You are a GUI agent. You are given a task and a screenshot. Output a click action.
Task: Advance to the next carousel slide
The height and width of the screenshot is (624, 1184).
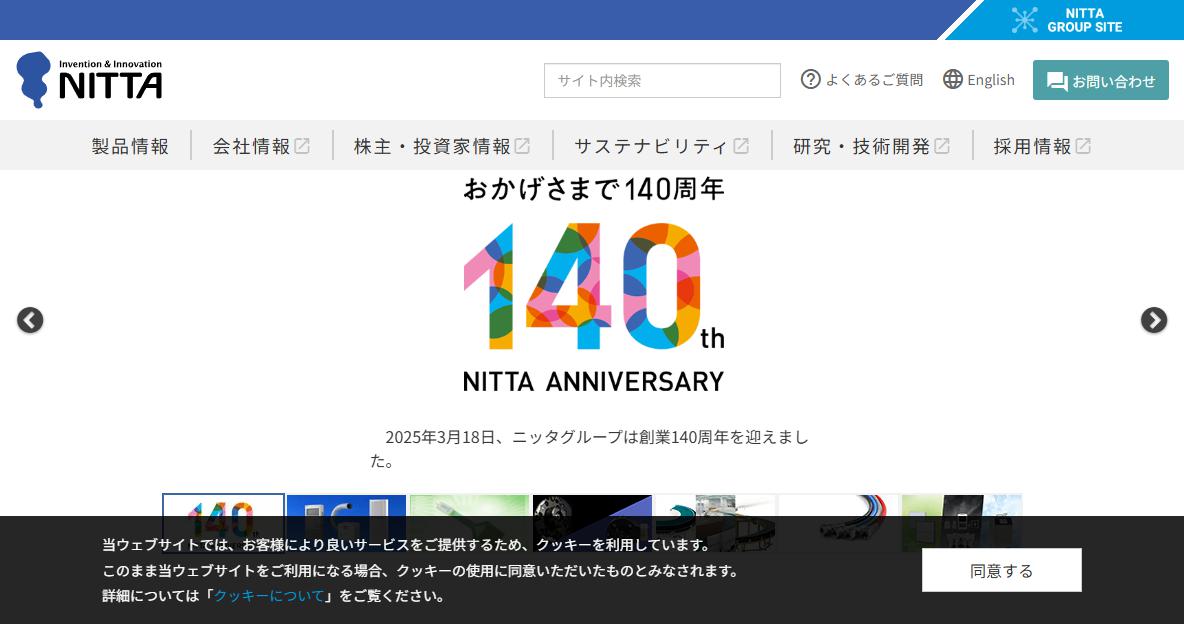pyautogui.click(x=1154, y=320)
